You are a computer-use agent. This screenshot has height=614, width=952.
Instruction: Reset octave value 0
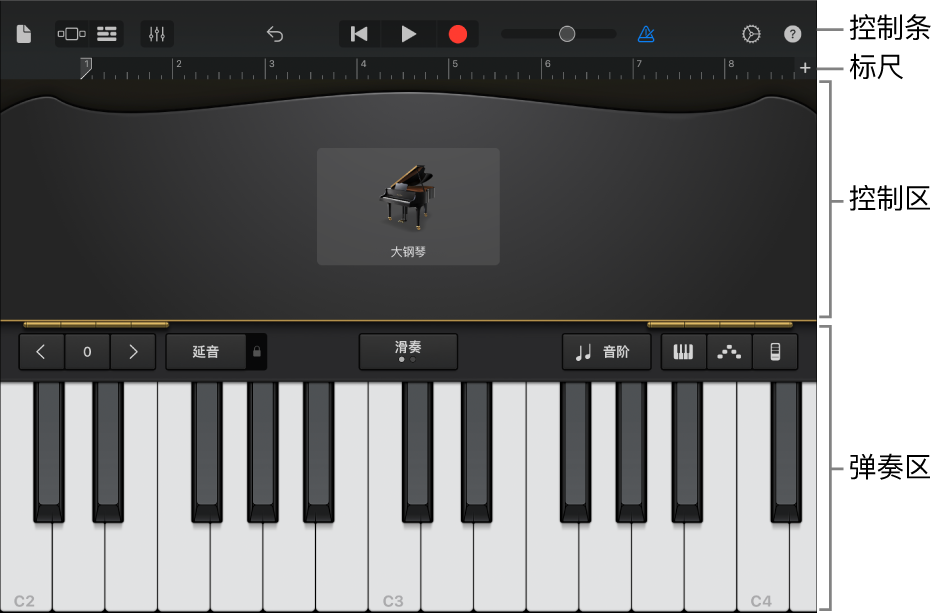(87, 352)
